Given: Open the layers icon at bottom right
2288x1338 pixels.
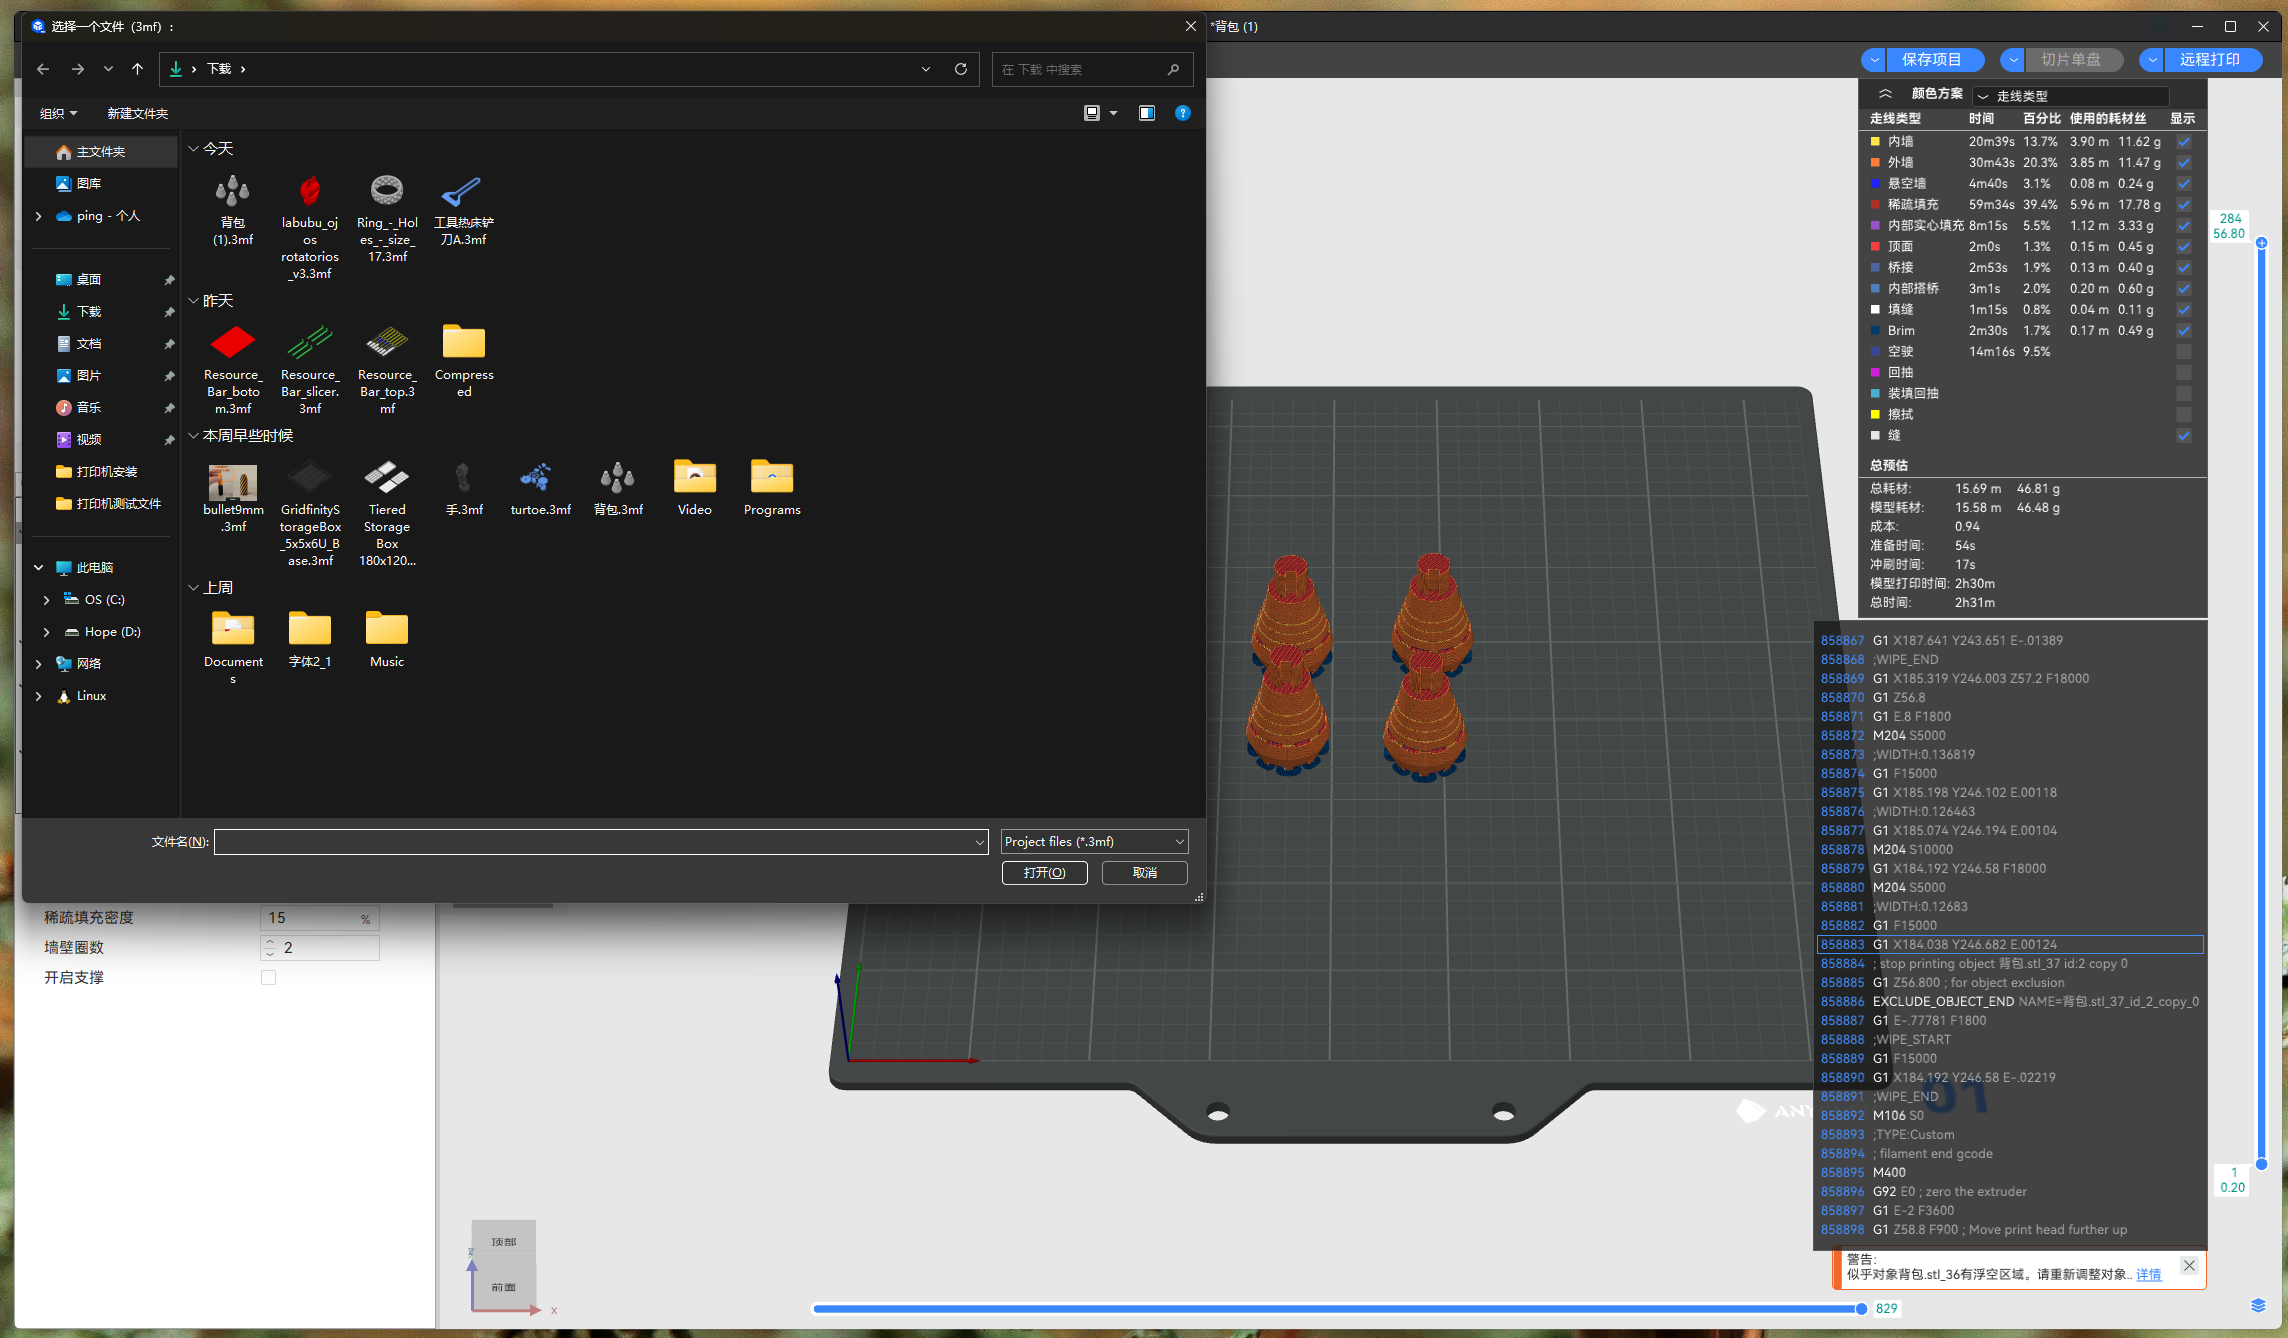Looking at the screenshot, I should tap(2258, 1306).
